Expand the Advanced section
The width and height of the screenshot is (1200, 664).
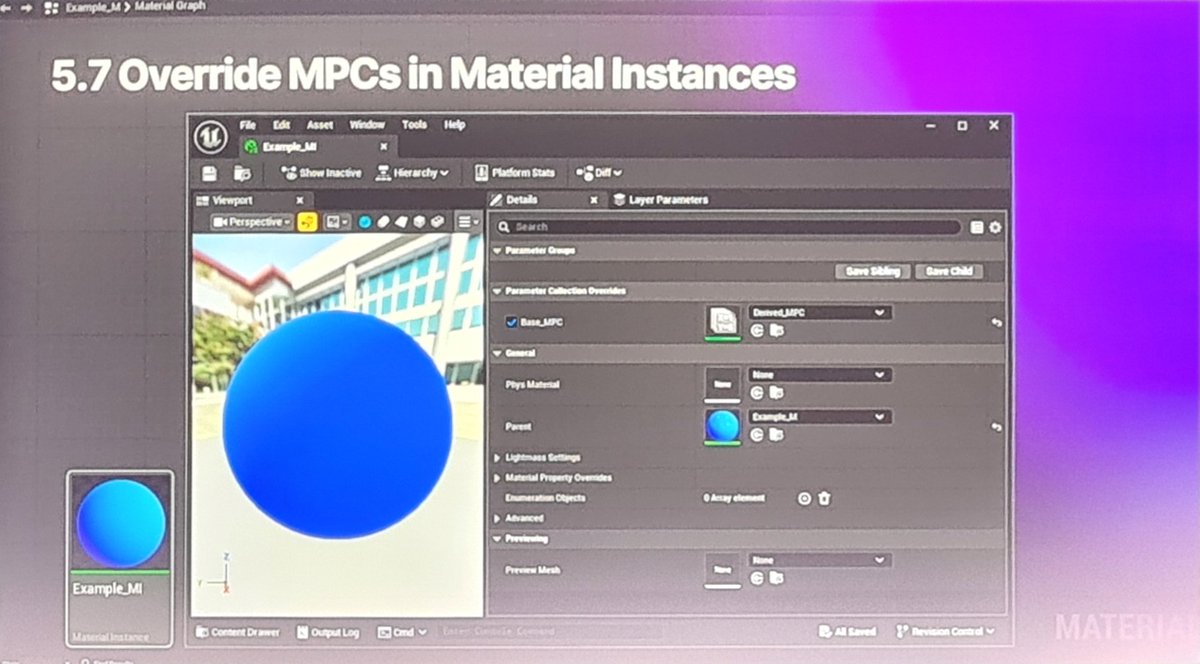498,518
